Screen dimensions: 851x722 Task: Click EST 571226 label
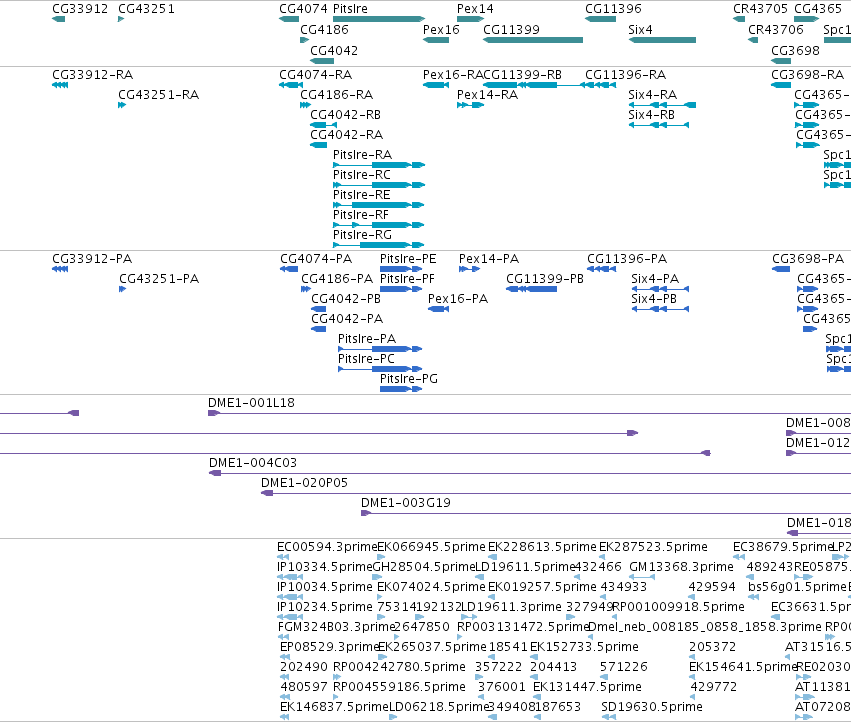pos(624,667)
